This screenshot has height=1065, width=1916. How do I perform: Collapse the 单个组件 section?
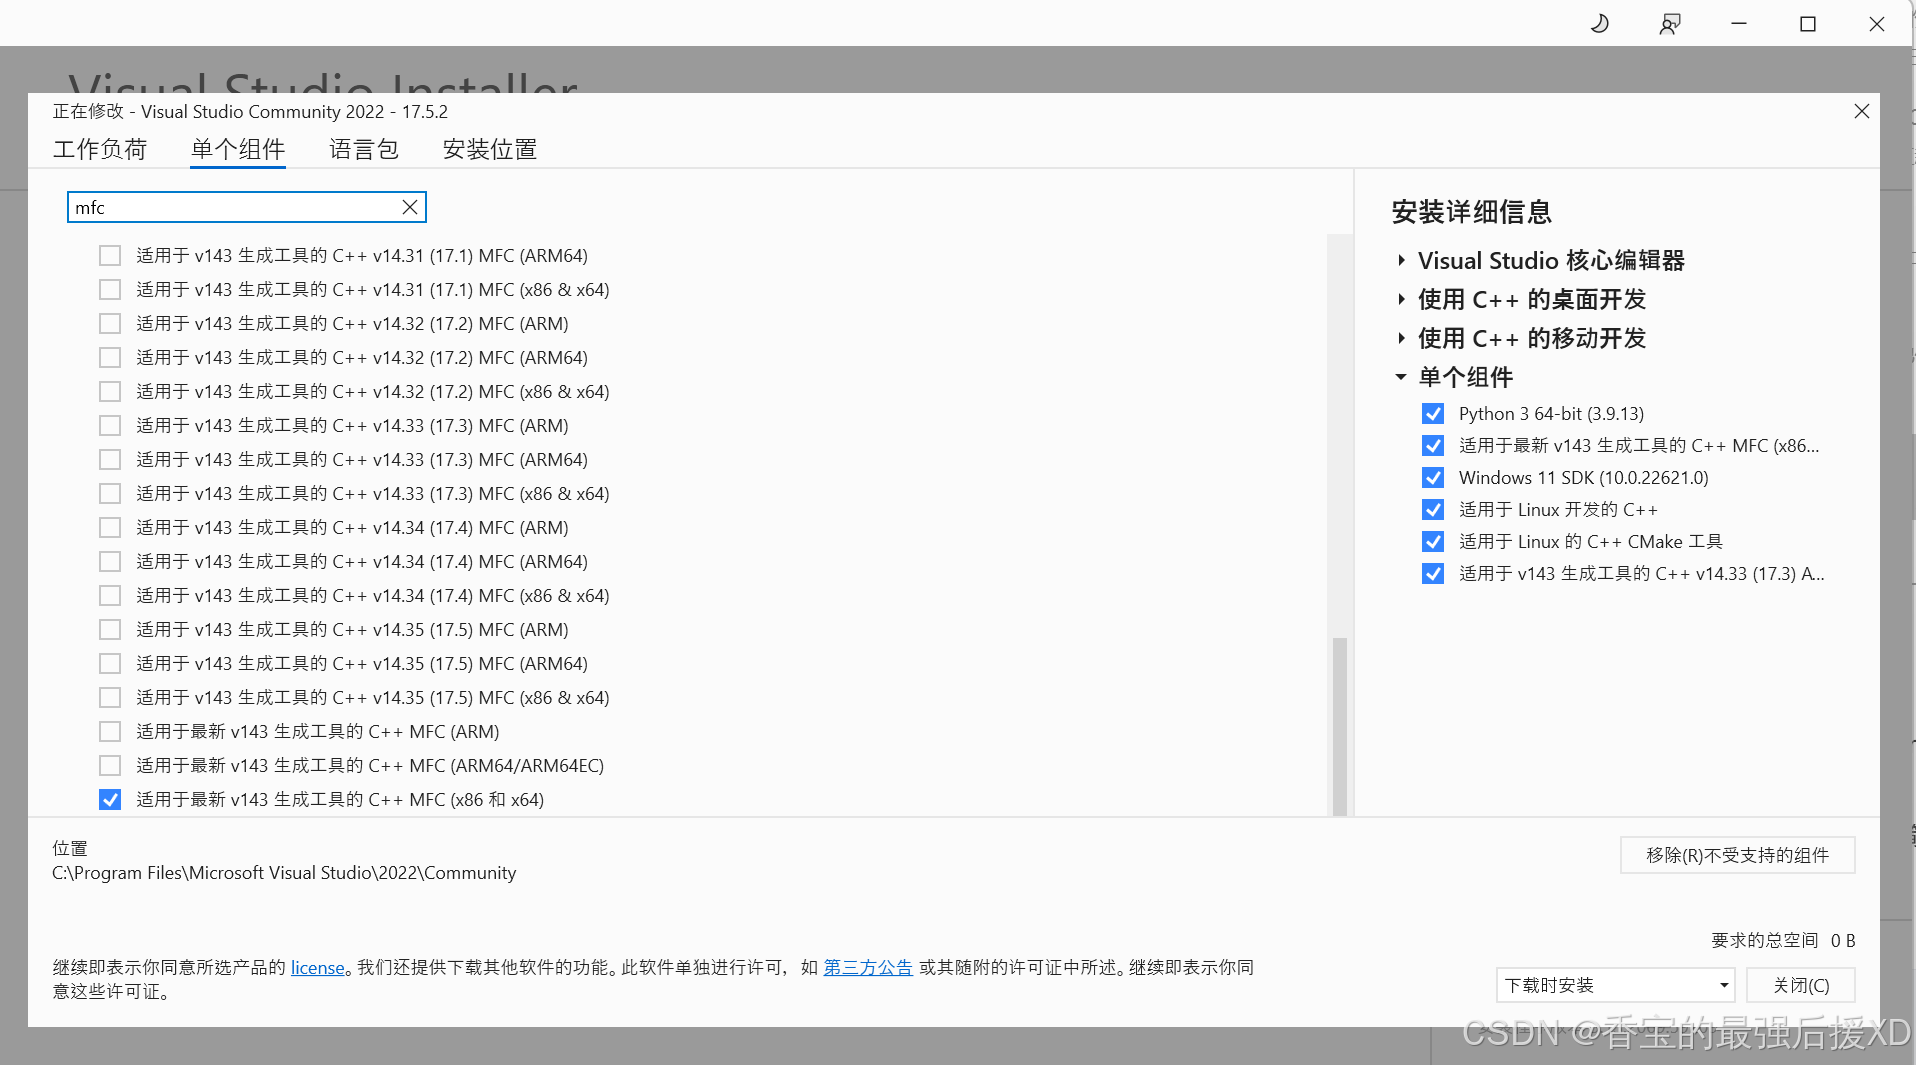click(1401, 377)
